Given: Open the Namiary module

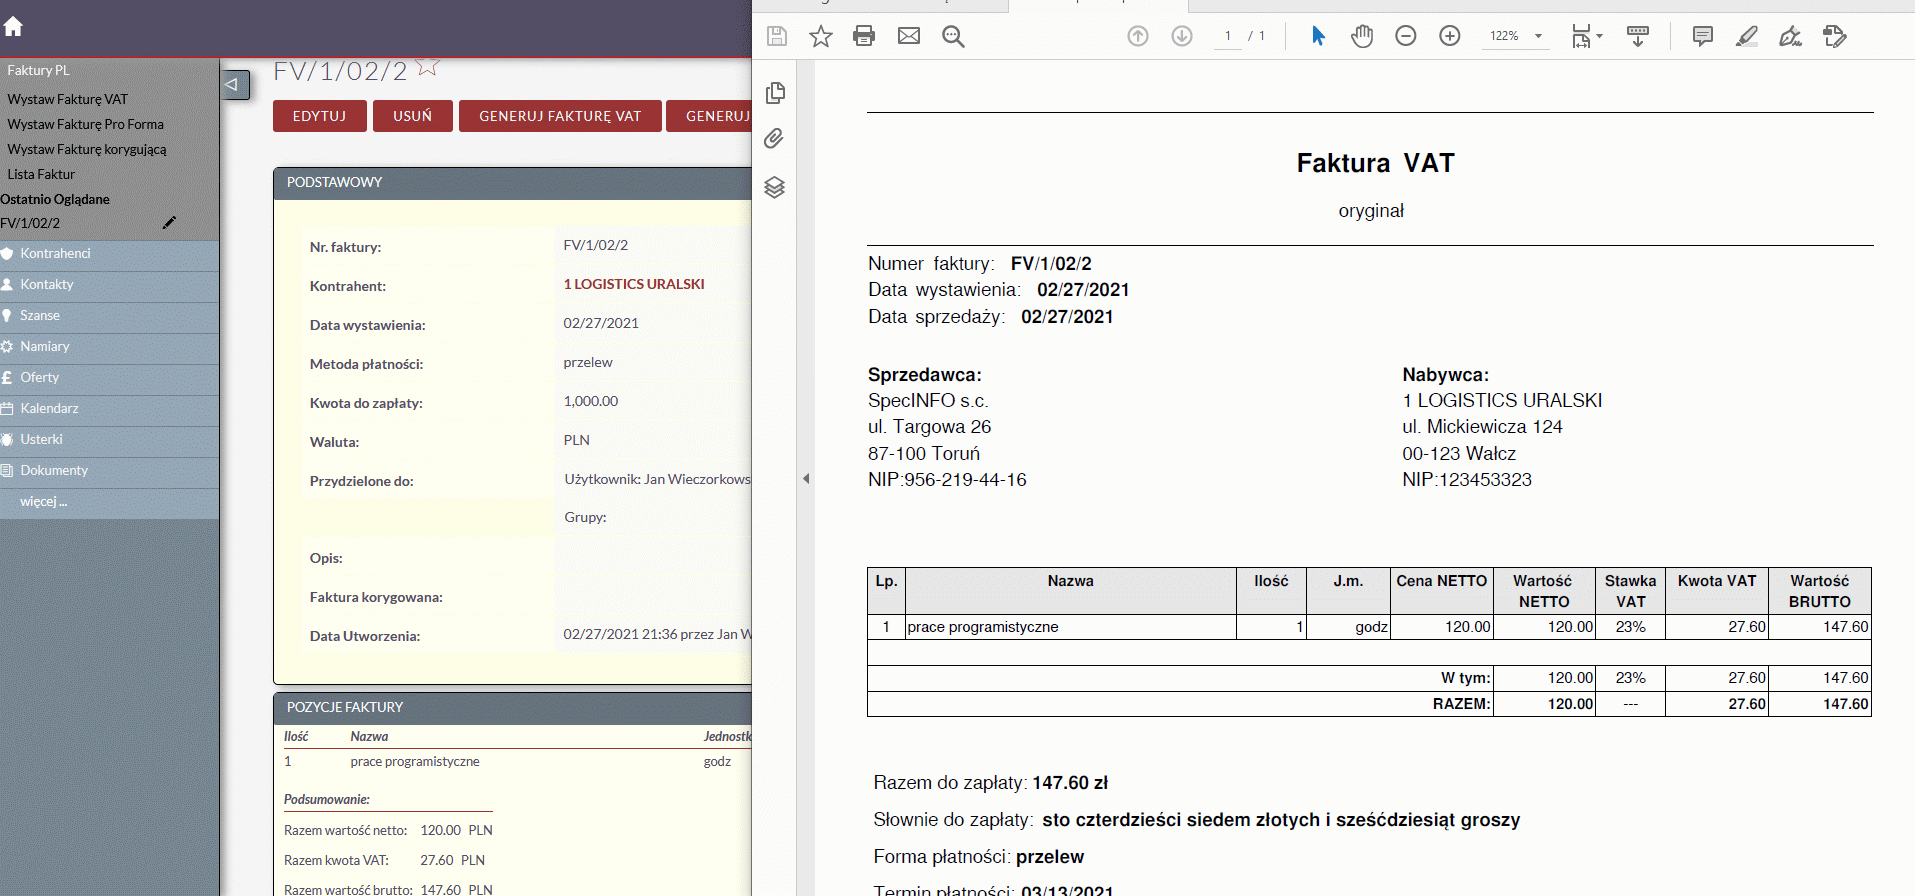Looking at the screenshot, I should 109,347.
